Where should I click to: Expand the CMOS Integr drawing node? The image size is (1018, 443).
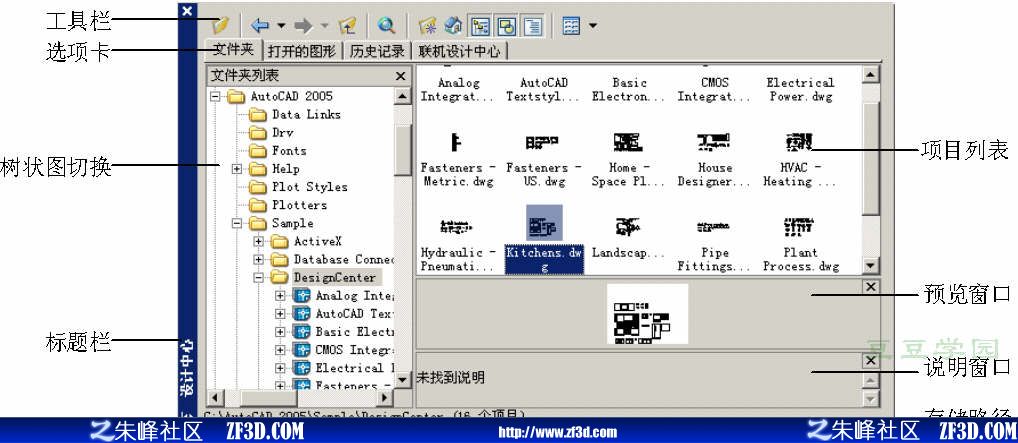point(280,350)
